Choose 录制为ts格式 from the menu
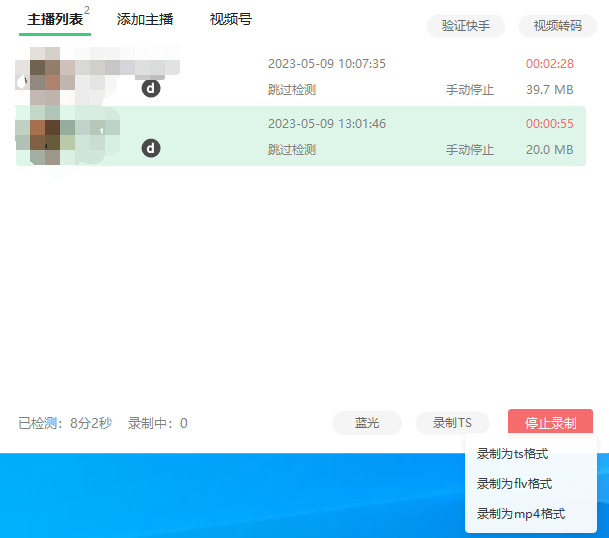Screen dimensions: 609x538 pos(512,454)
